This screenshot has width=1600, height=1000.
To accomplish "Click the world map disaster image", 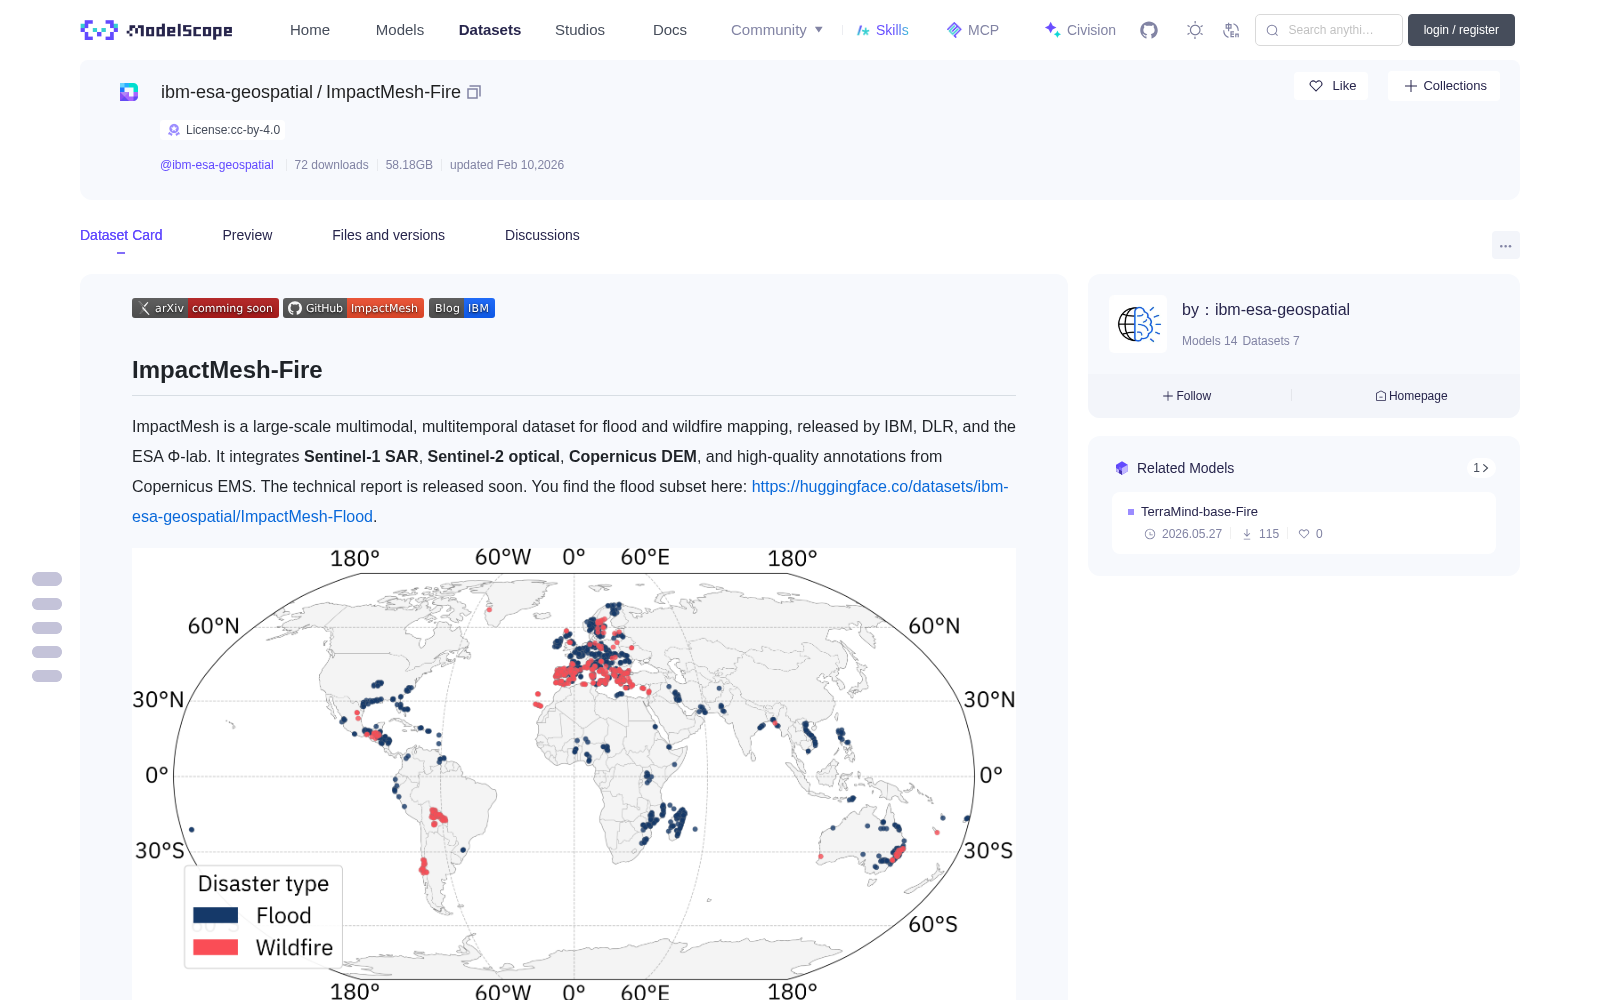I will coord(574,774).
